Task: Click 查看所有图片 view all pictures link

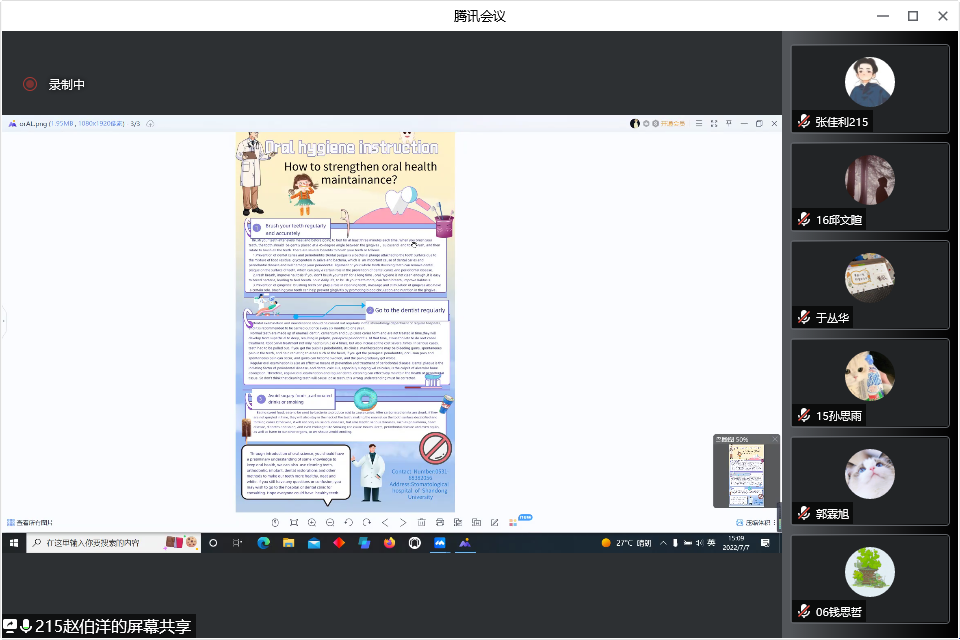Action: (x=30, y=522)
